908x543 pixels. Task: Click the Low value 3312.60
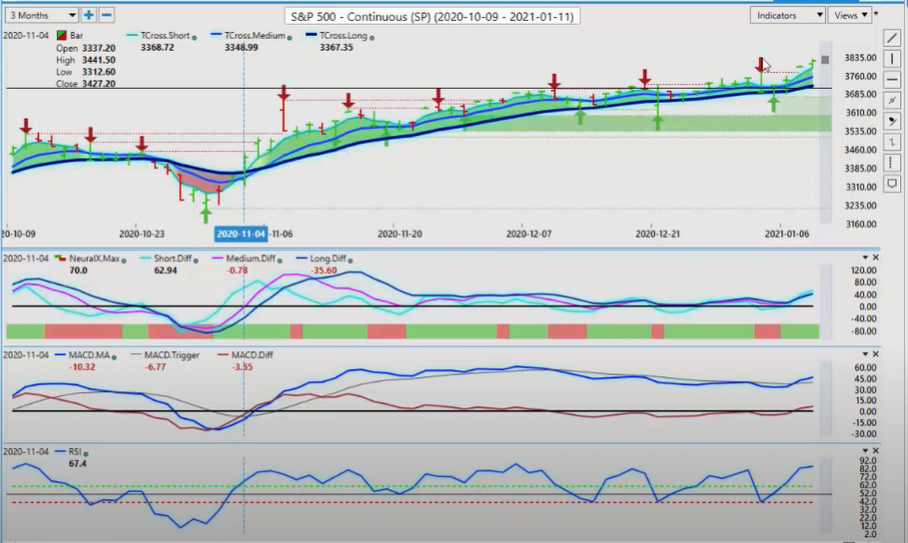point(98,72)
